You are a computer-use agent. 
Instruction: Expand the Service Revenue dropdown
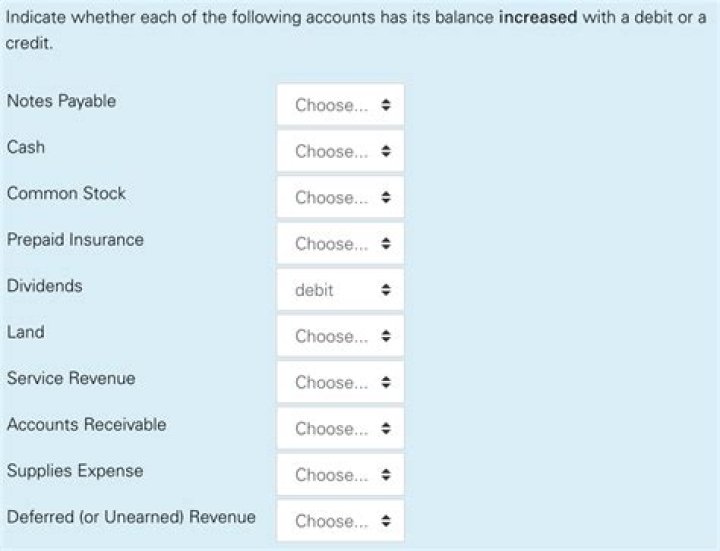(x=340, y=382)
